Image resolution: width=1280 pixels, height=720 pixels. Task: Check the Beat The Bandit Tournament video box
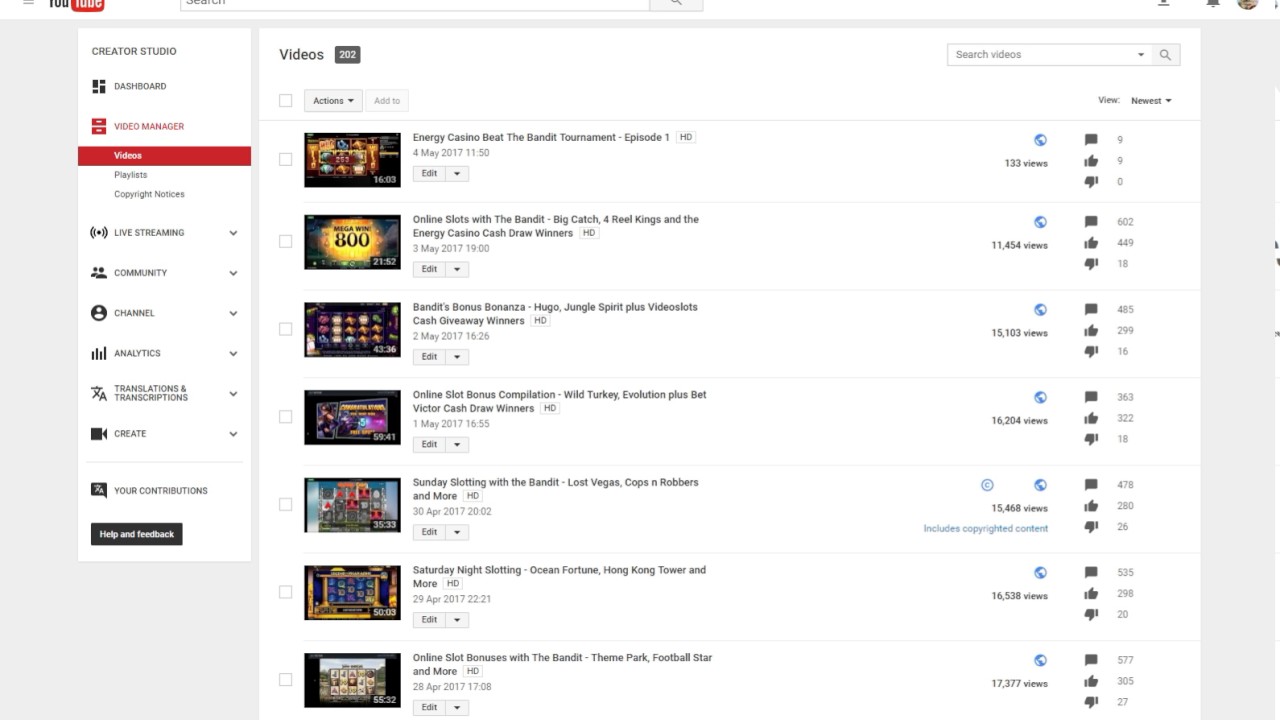pyautogui.click(x=286, y=159)
